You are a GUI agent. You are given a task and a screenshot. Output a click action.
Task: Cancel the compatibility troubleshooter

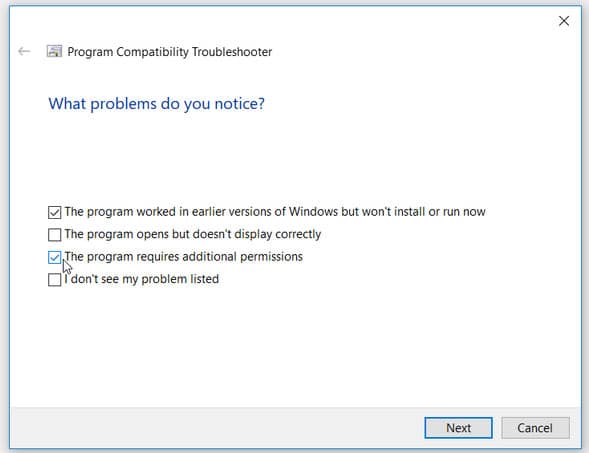click(535, 428)
